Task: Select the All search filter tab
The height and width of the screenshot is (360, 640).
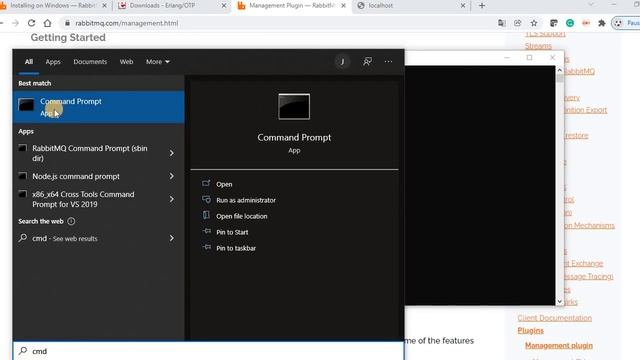Action: tap(29, 62)
